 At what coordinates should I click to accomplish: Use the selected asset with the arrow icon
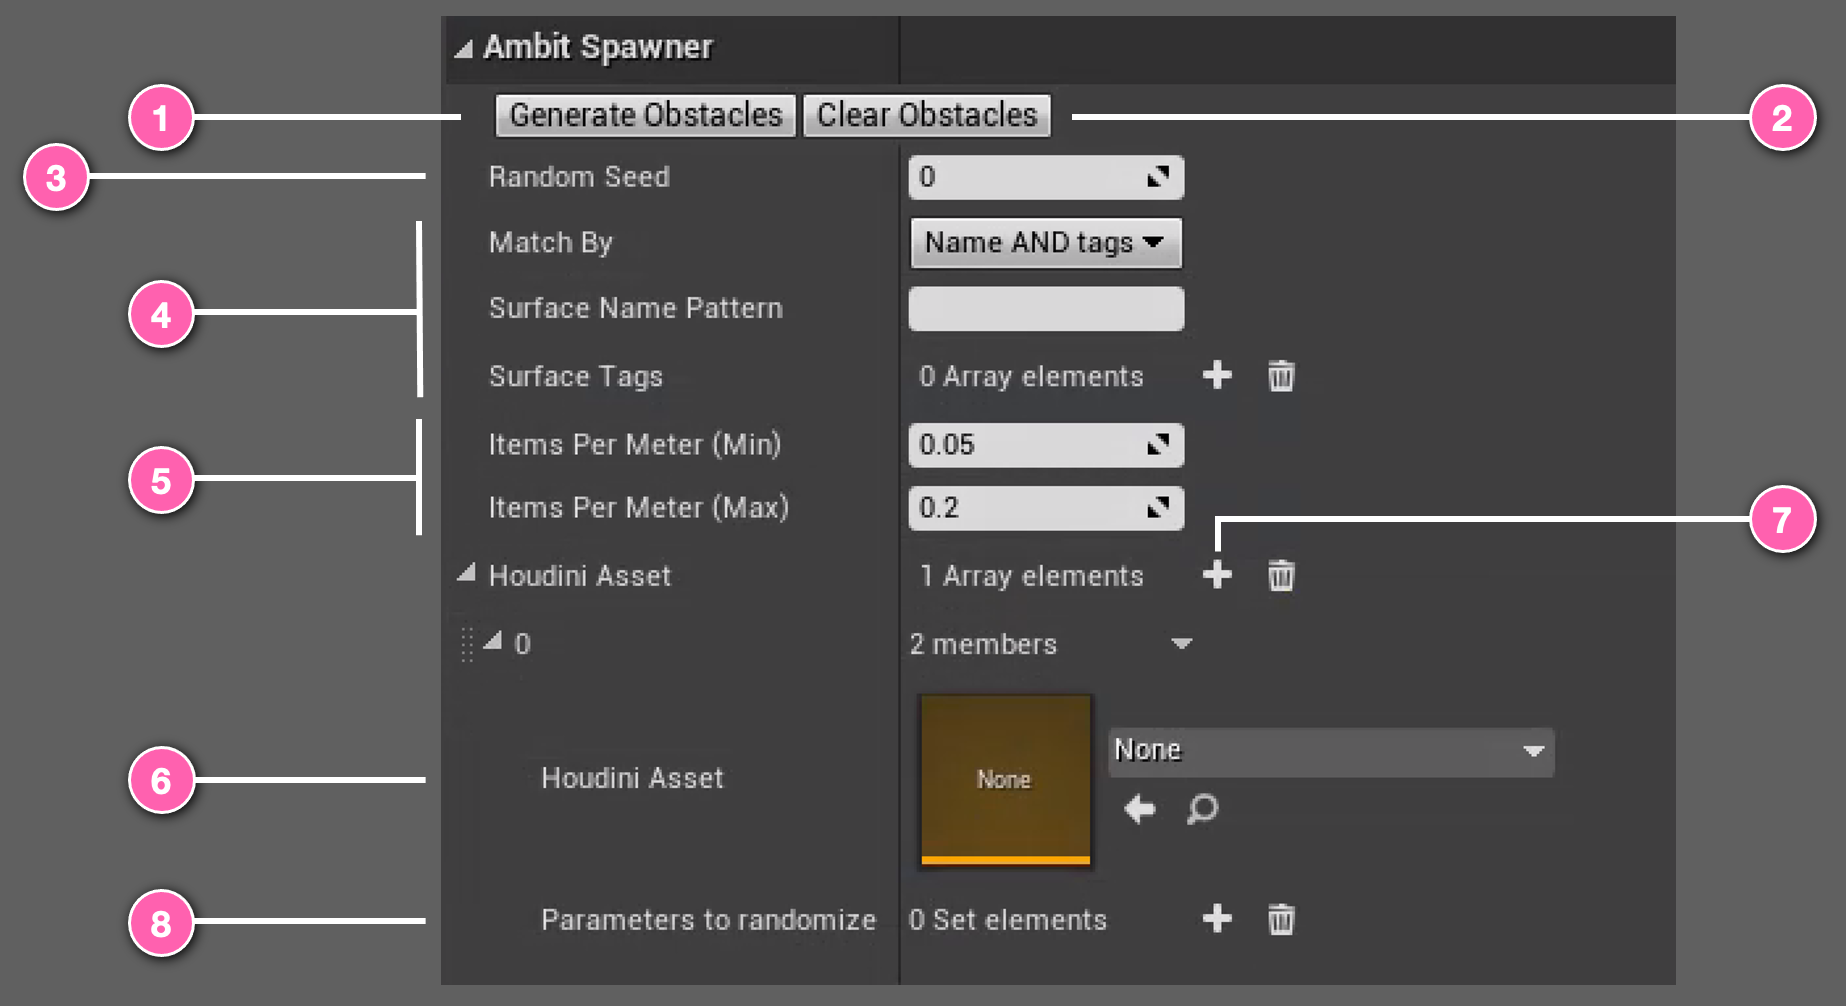click(x=1140, y=809)
